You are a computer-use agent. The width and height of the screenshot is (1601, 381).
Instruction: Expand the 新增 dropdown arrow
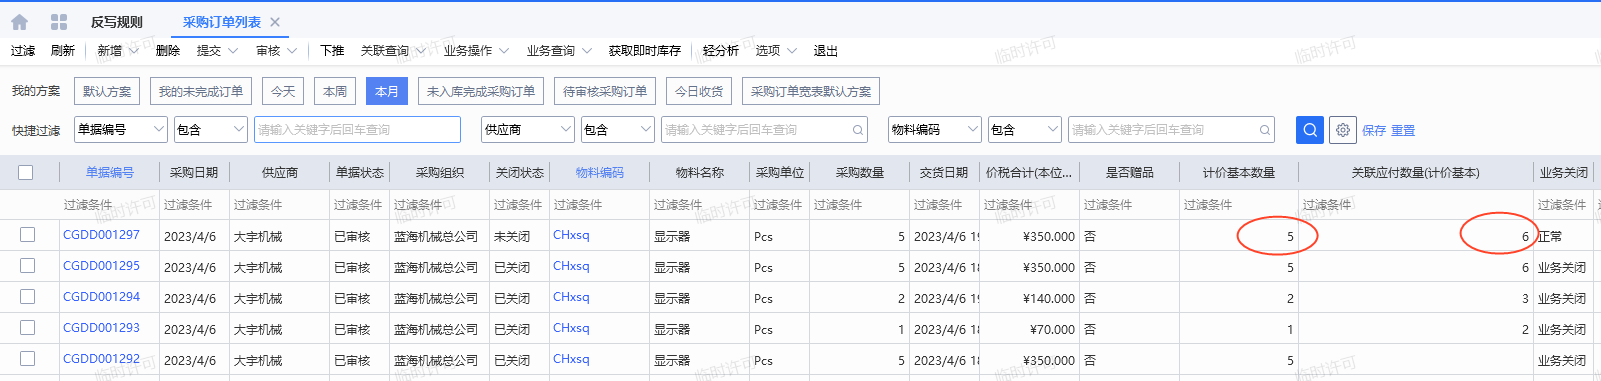pos(133,51)
